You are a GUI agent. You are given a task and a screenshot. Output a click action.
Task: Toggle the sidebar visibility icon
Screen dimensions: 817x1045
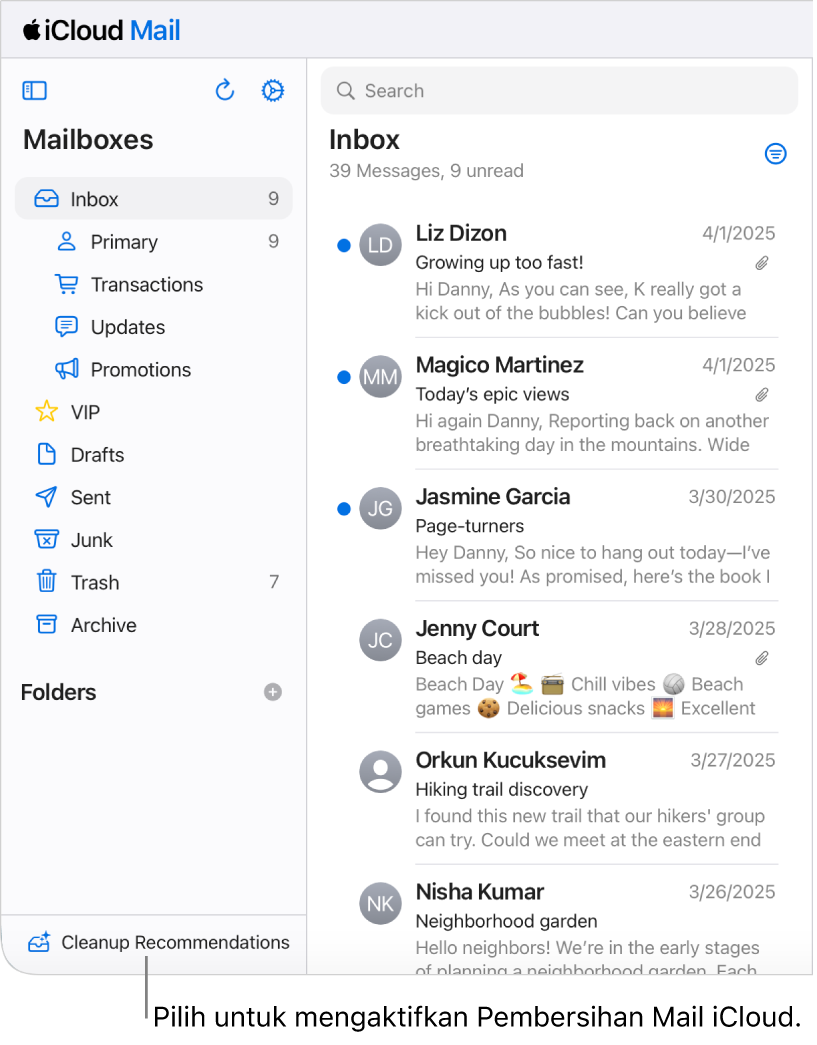point(35,91)
